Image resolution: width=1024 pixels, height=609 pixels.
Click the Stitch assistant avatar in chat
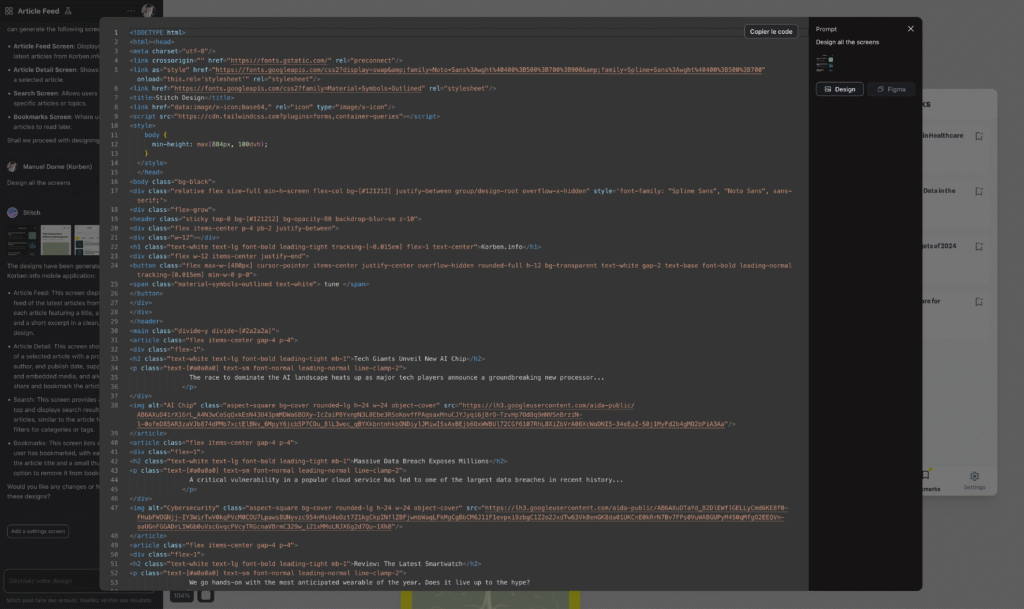coord(12,213)
